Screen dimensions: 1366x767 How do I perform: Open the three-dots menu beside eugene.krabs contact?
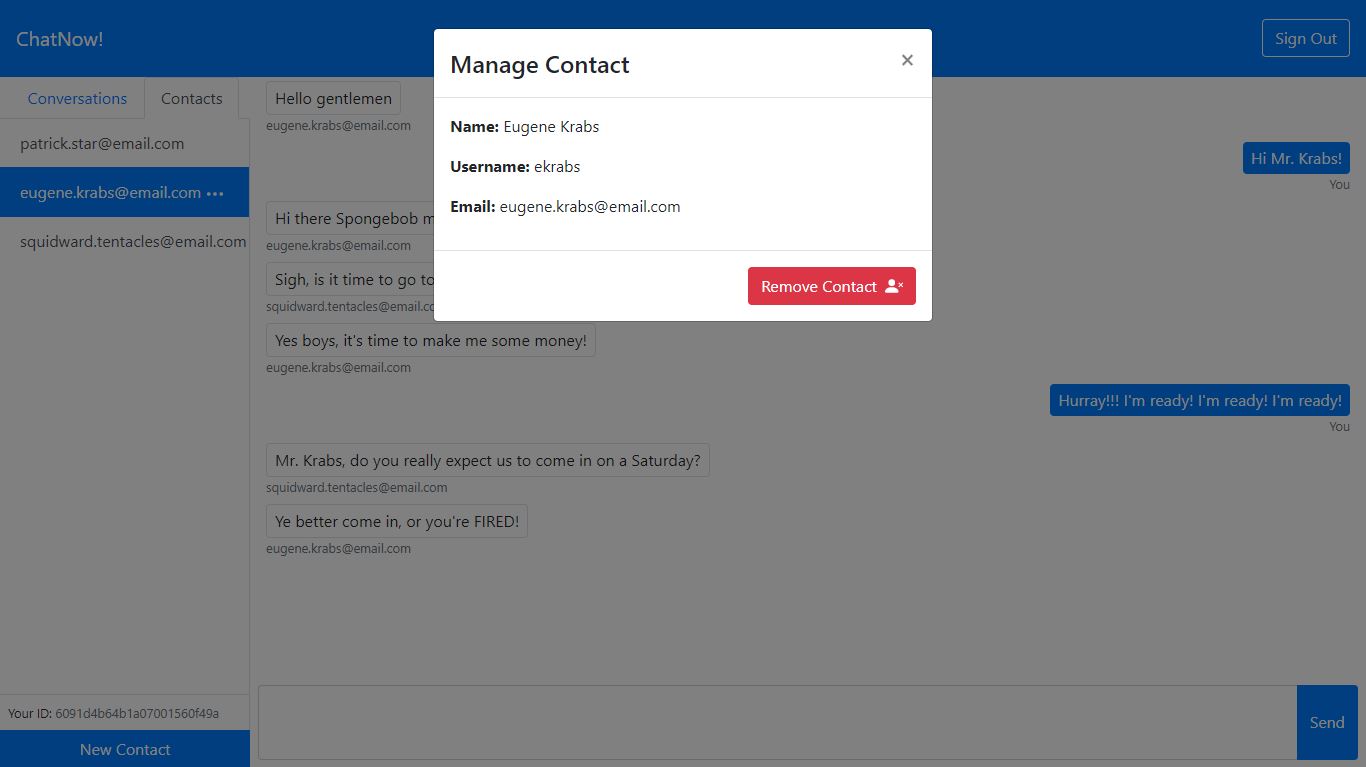pyautogui.click(x=215, y=193)
